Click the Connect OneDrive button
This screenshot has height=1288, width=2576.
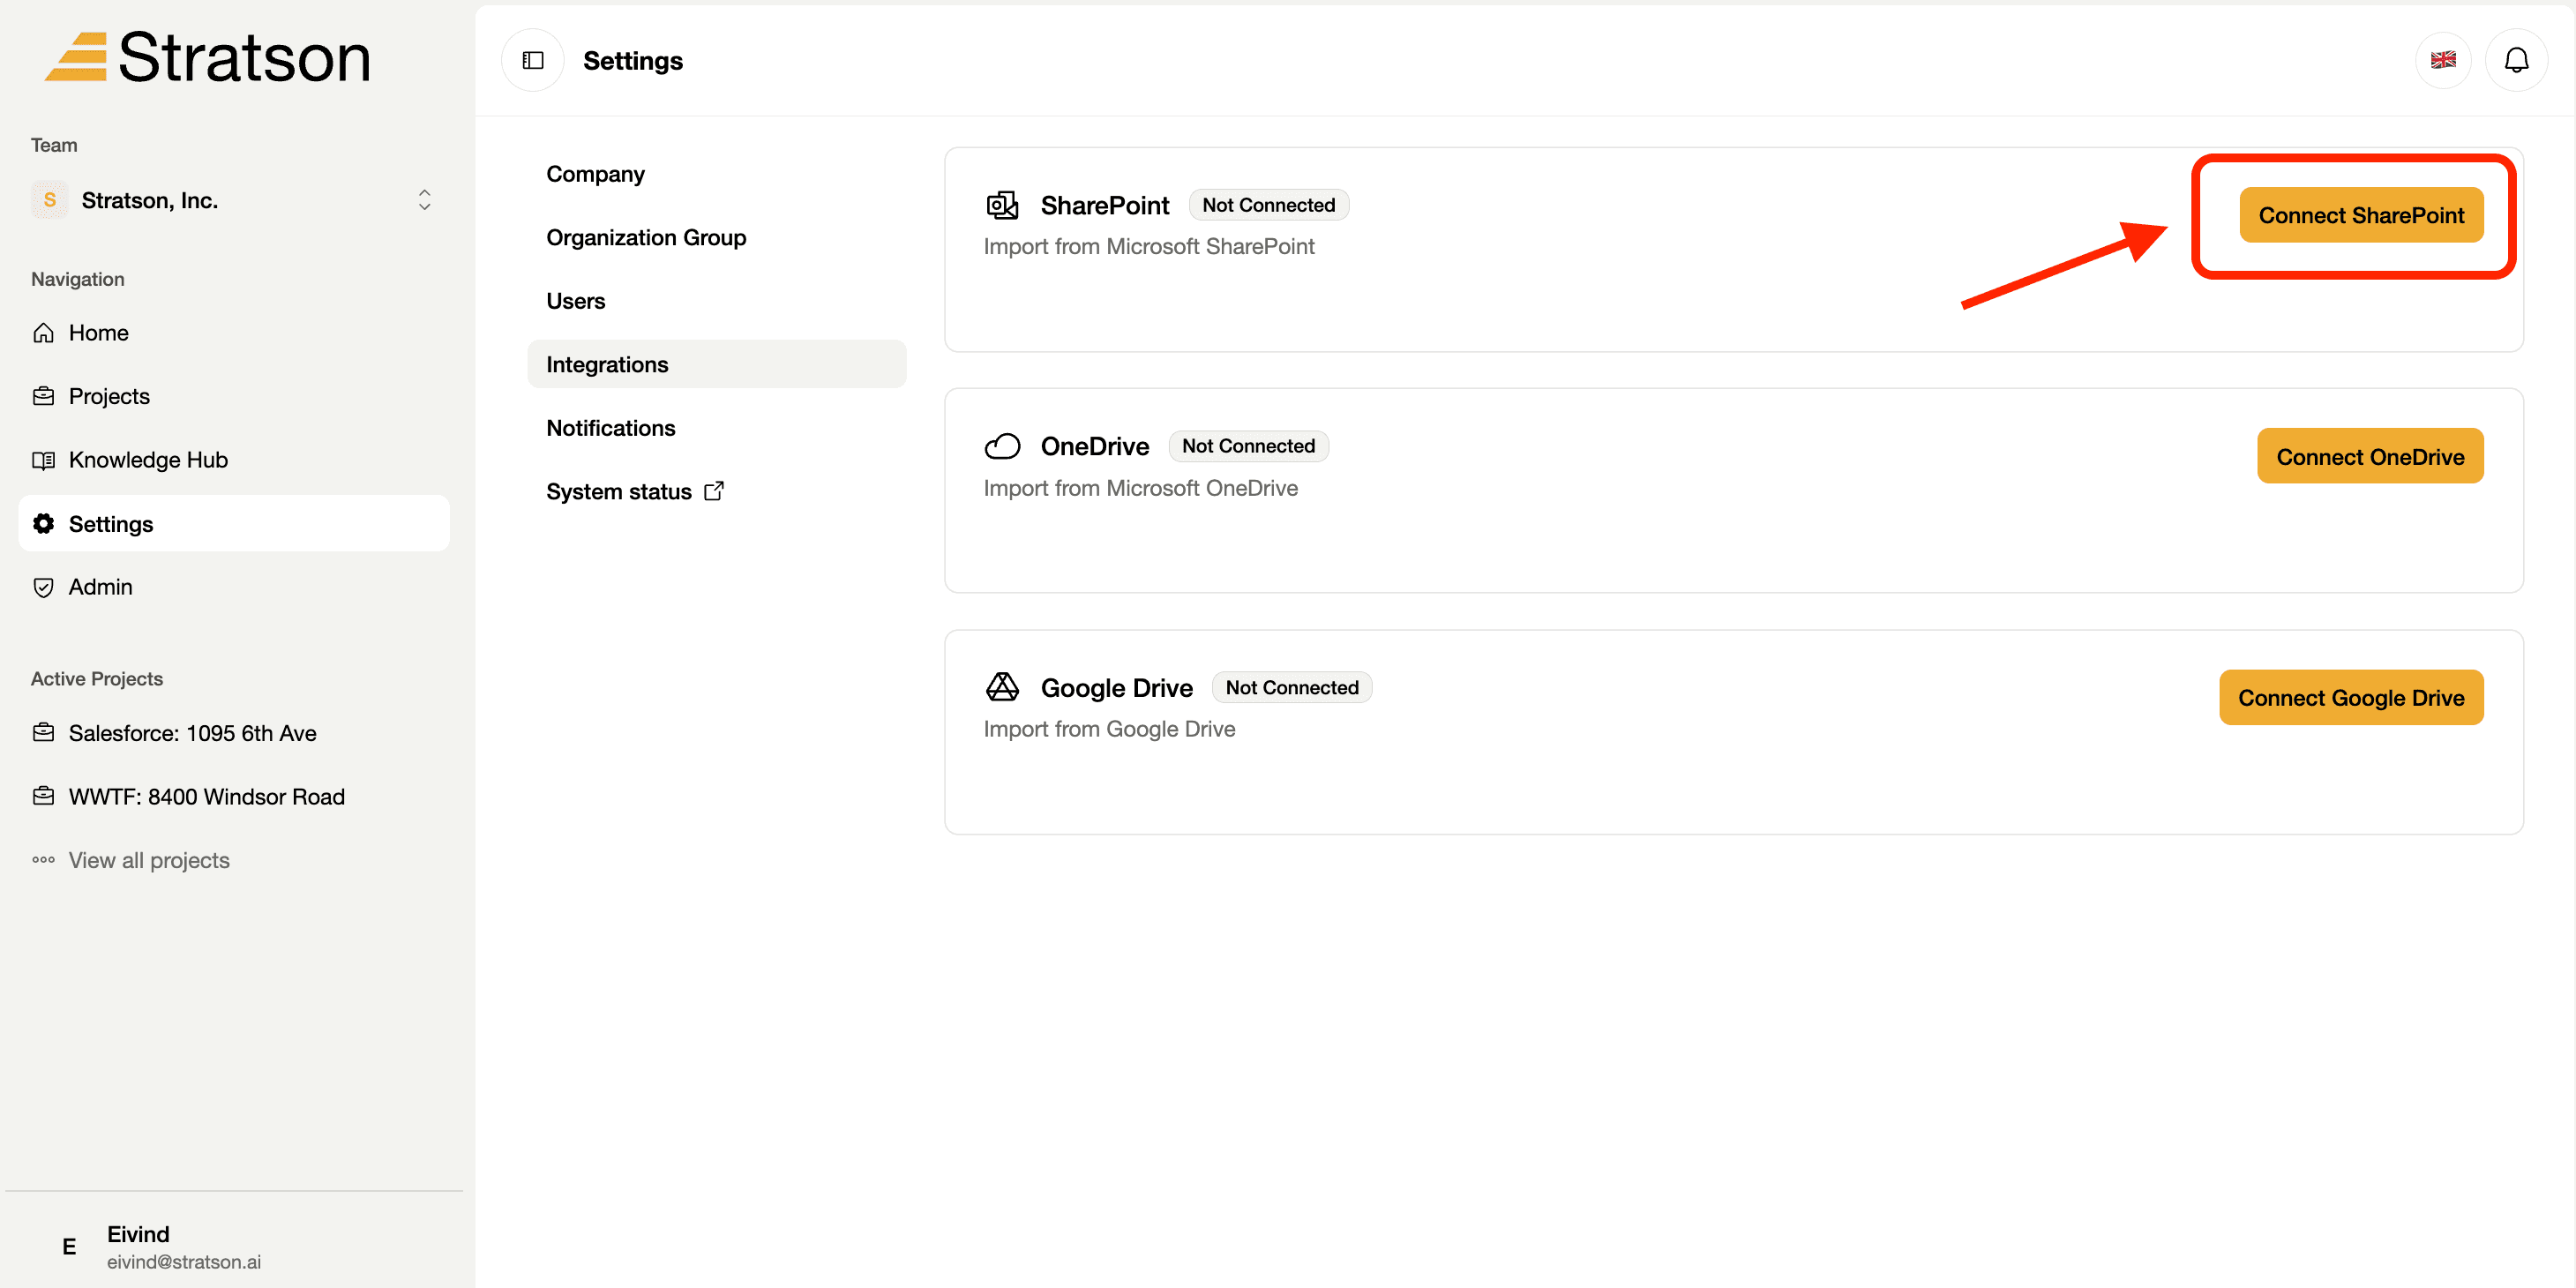[x=2370, y=457]
